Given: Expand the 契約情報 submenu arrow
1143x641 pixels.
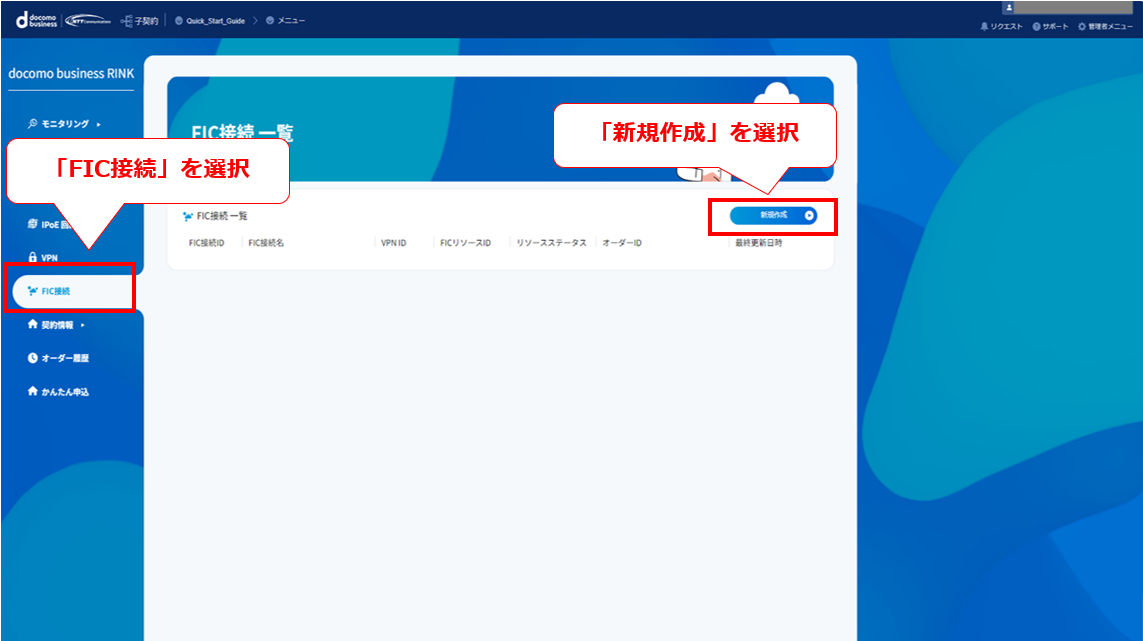Looking at the screenshot, I should coord(82,325).
